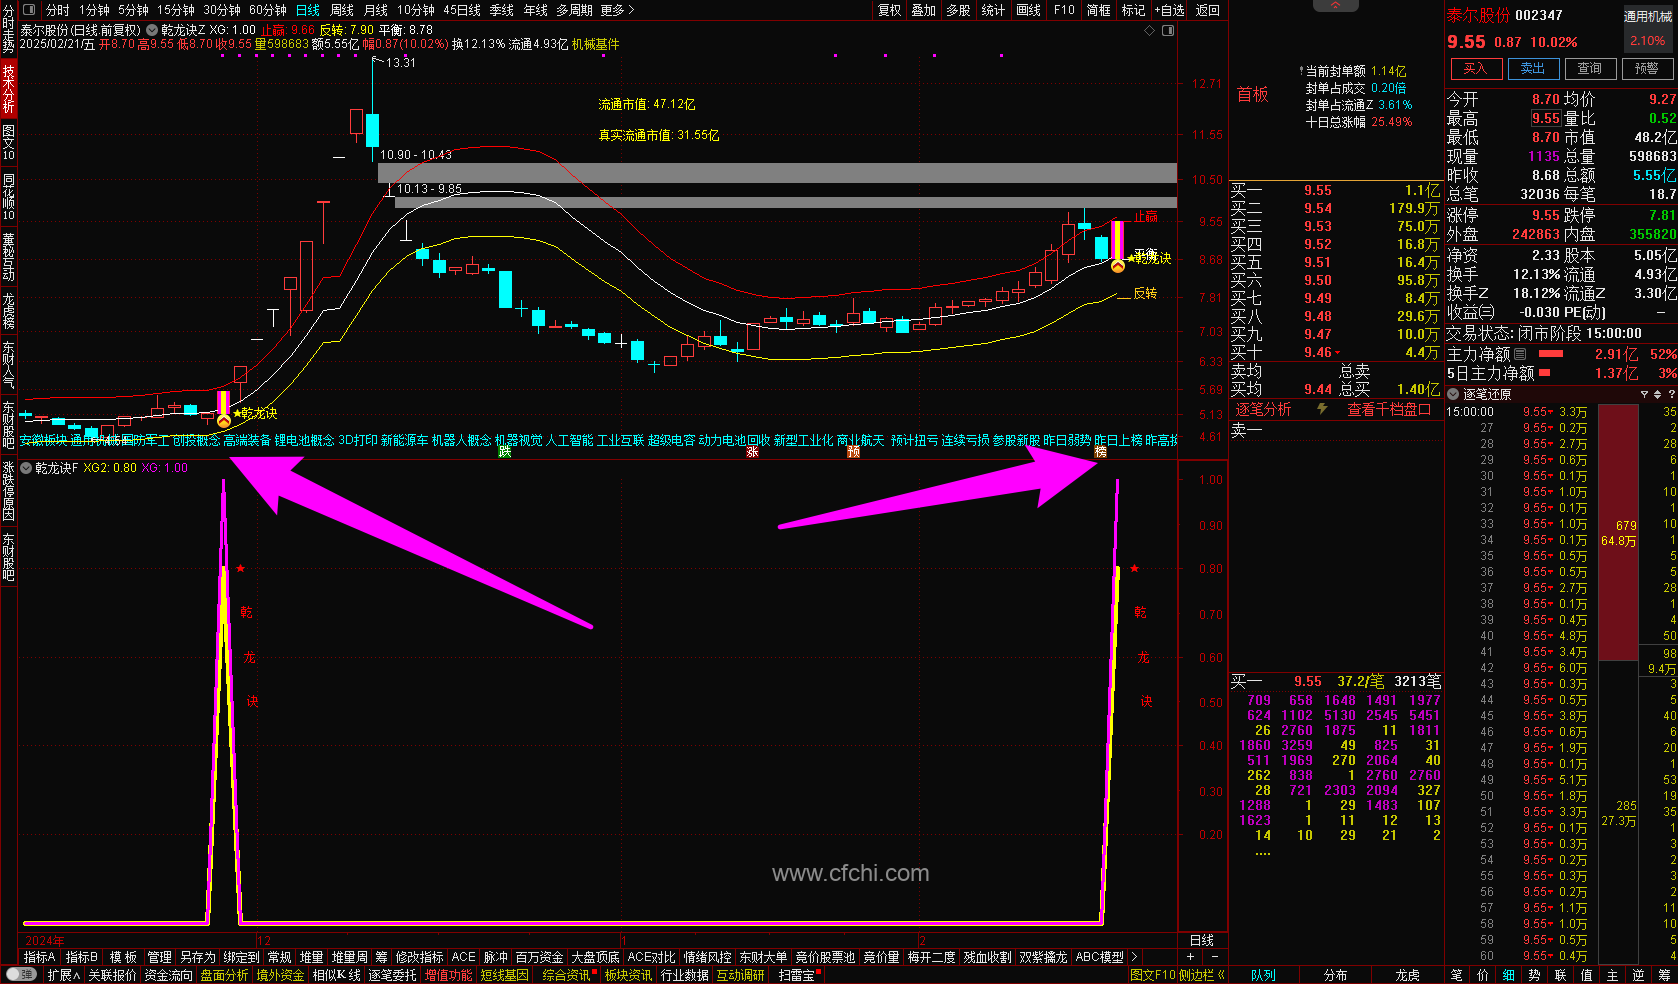Image resolution: width=1678 pixels, height=984 pixels.
Task: Click the 复权 toolbar button
Action: click(889, 10)
